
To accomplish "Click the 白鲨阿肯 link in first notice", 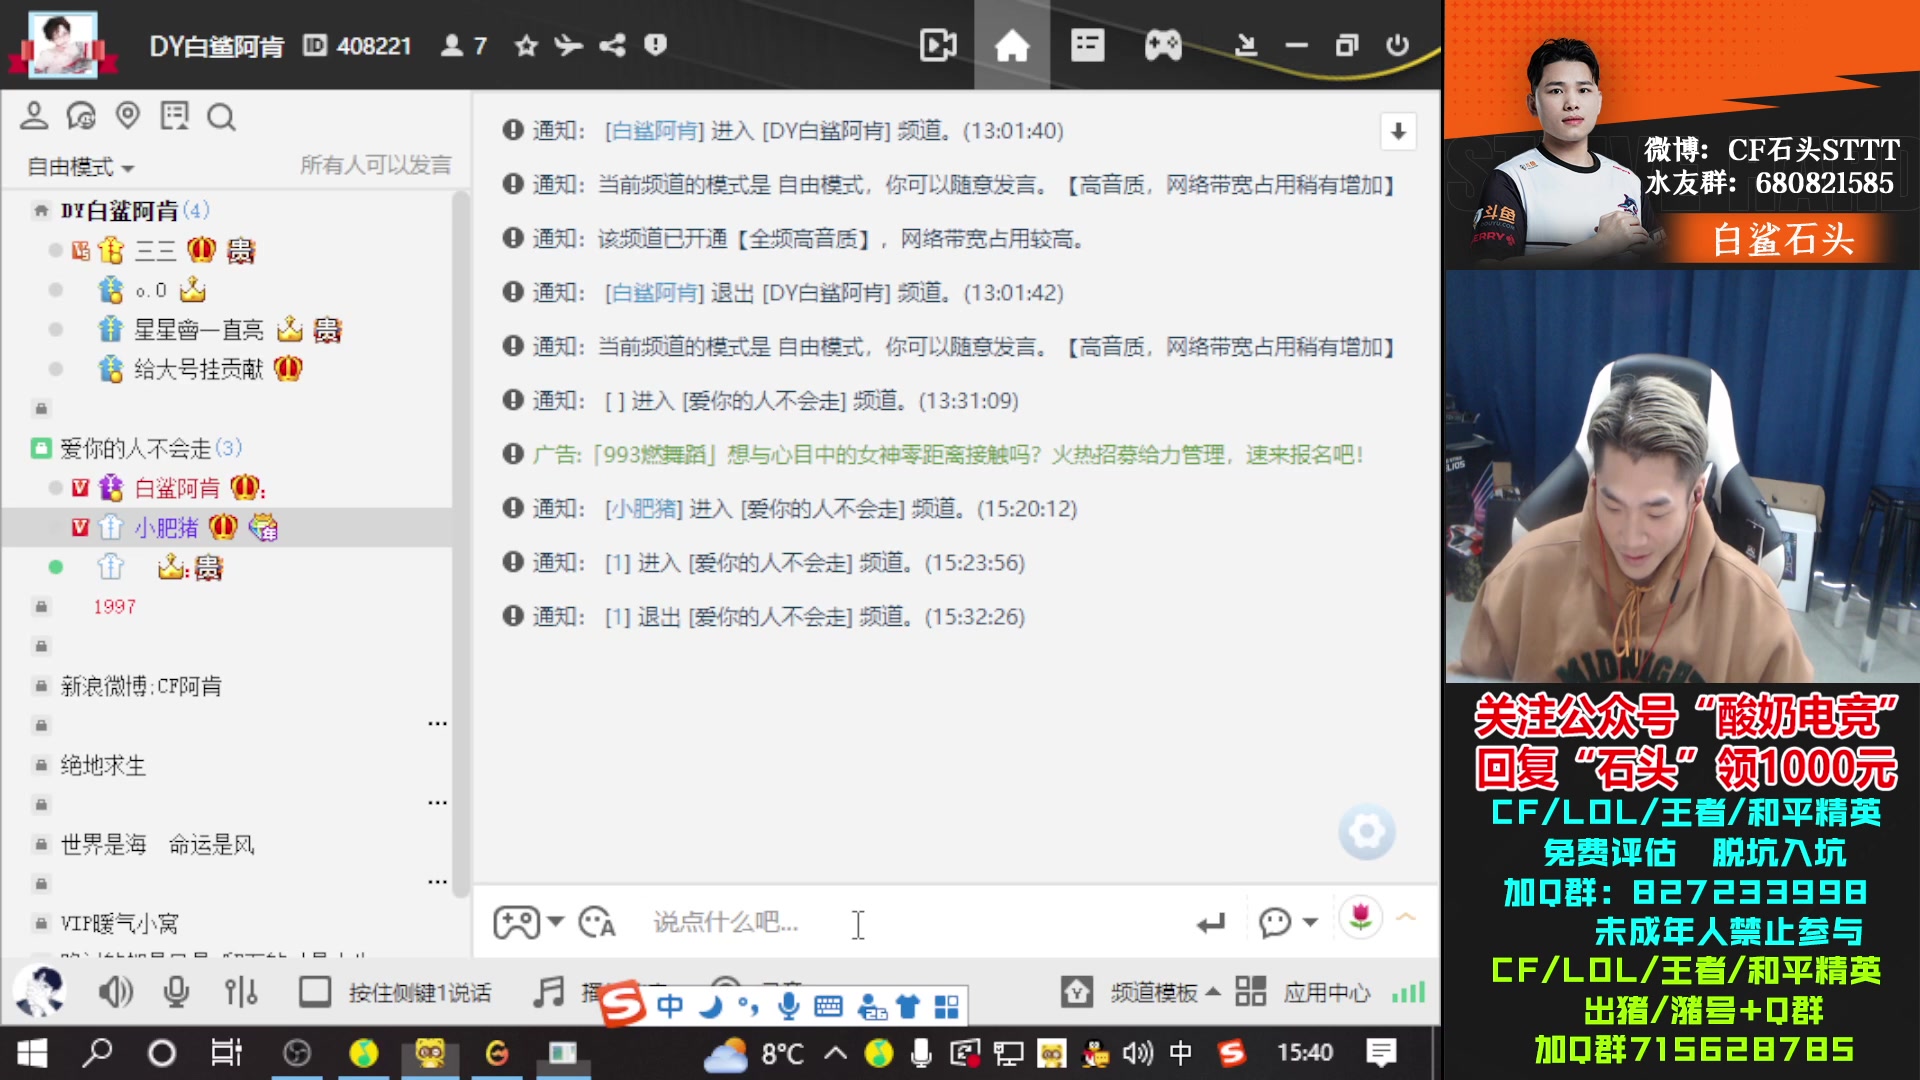I will [x=654, y=131].
